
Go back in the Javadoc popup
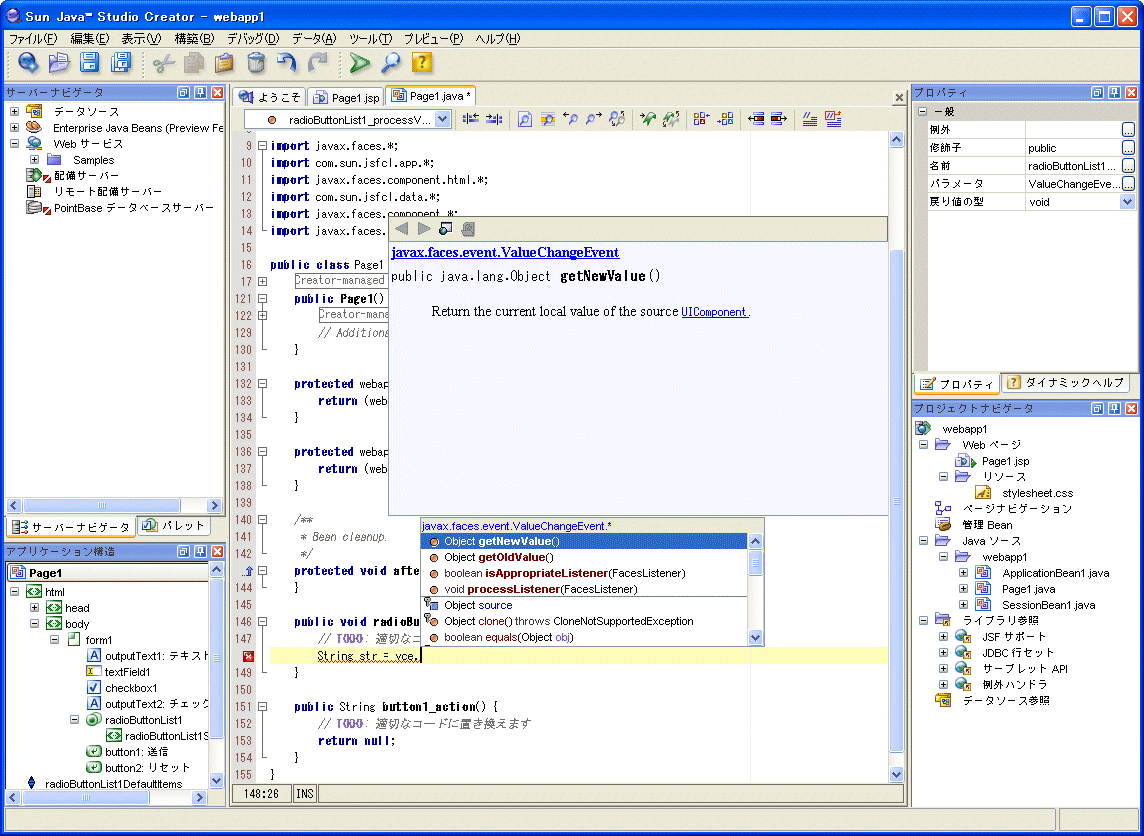[x=402, y=229]
